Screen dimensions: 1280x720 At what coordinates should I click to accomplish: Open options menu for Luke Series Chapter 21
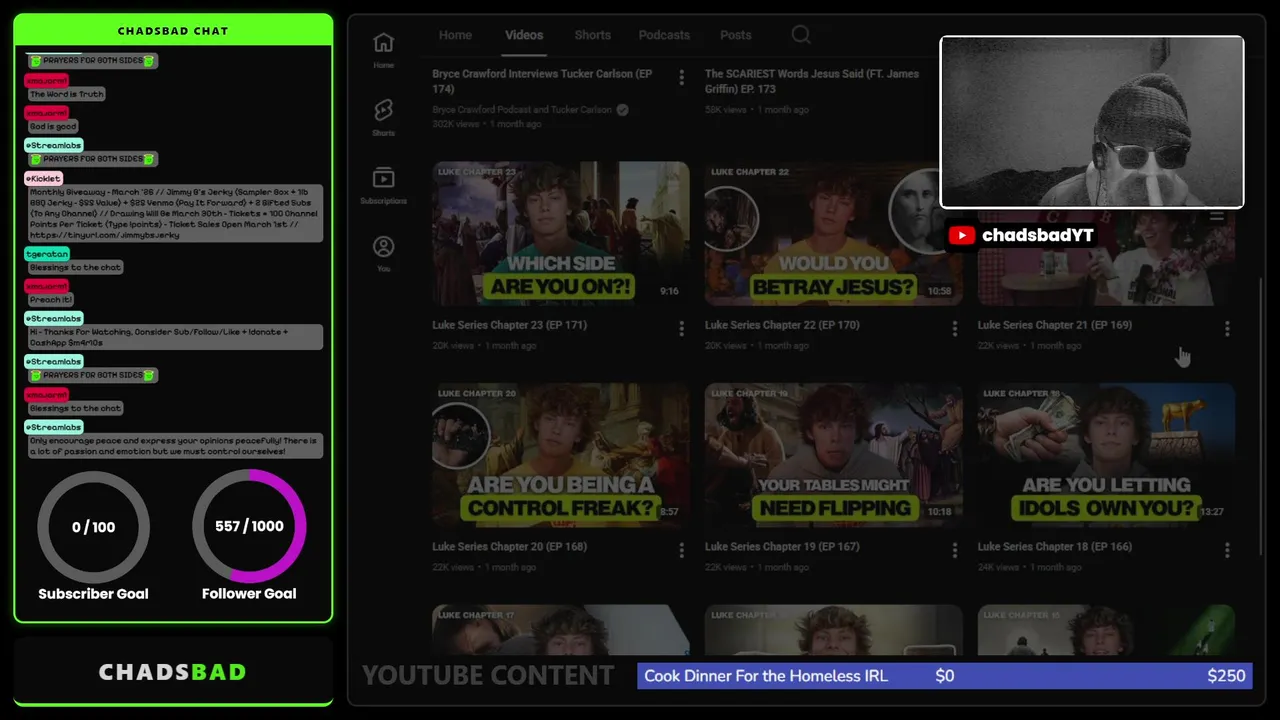[1227, 328]
